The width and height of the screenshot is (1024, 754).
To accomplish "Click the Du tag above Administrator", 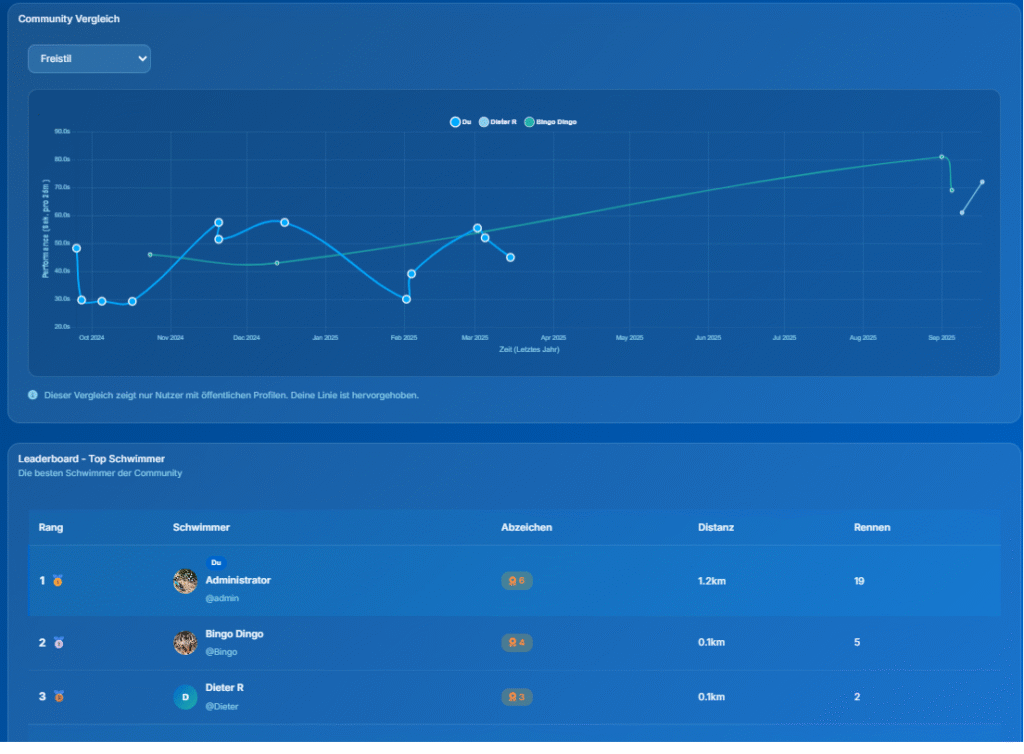I will (x=216, y=563).
